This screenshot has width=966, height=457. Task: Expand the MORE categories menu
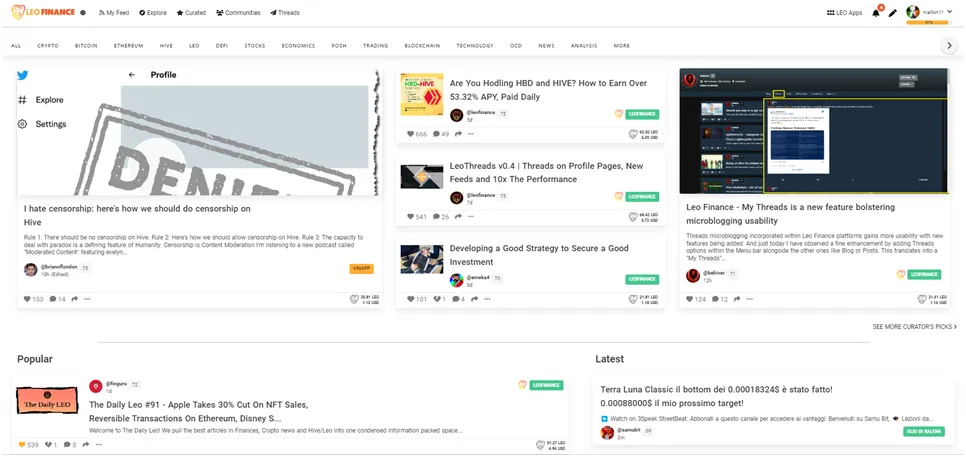click(622, 46)
